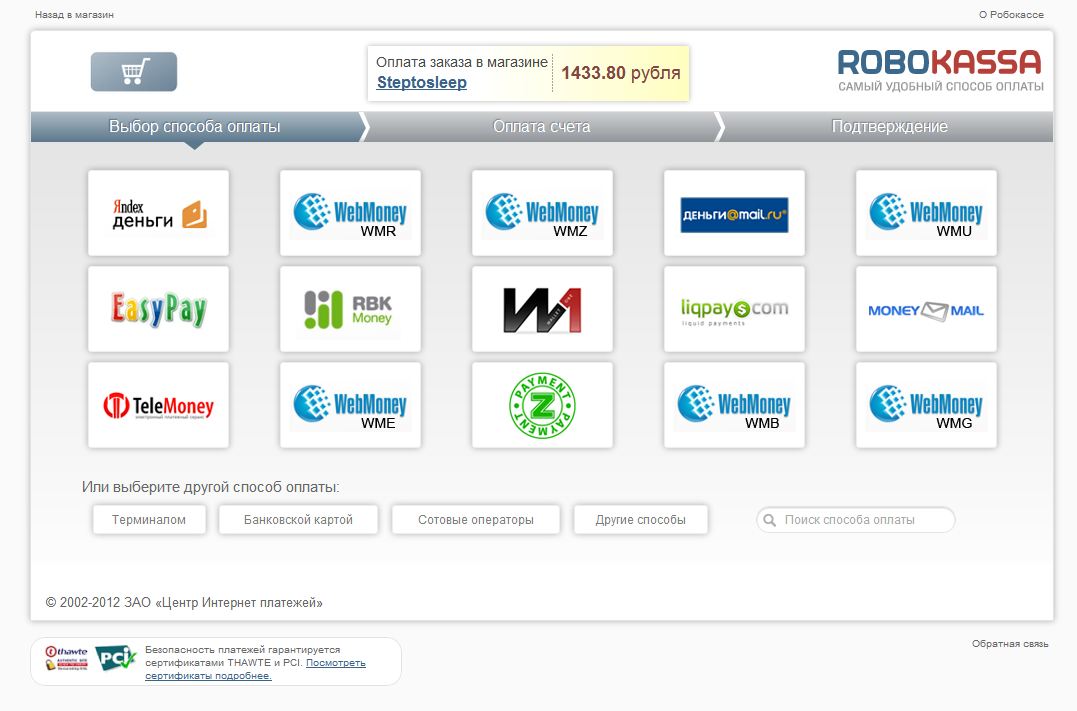The height and width of the screenshot is (711, 1077).
Task: Click the 1433.80 рубля amount
Action: click(621, 73)
